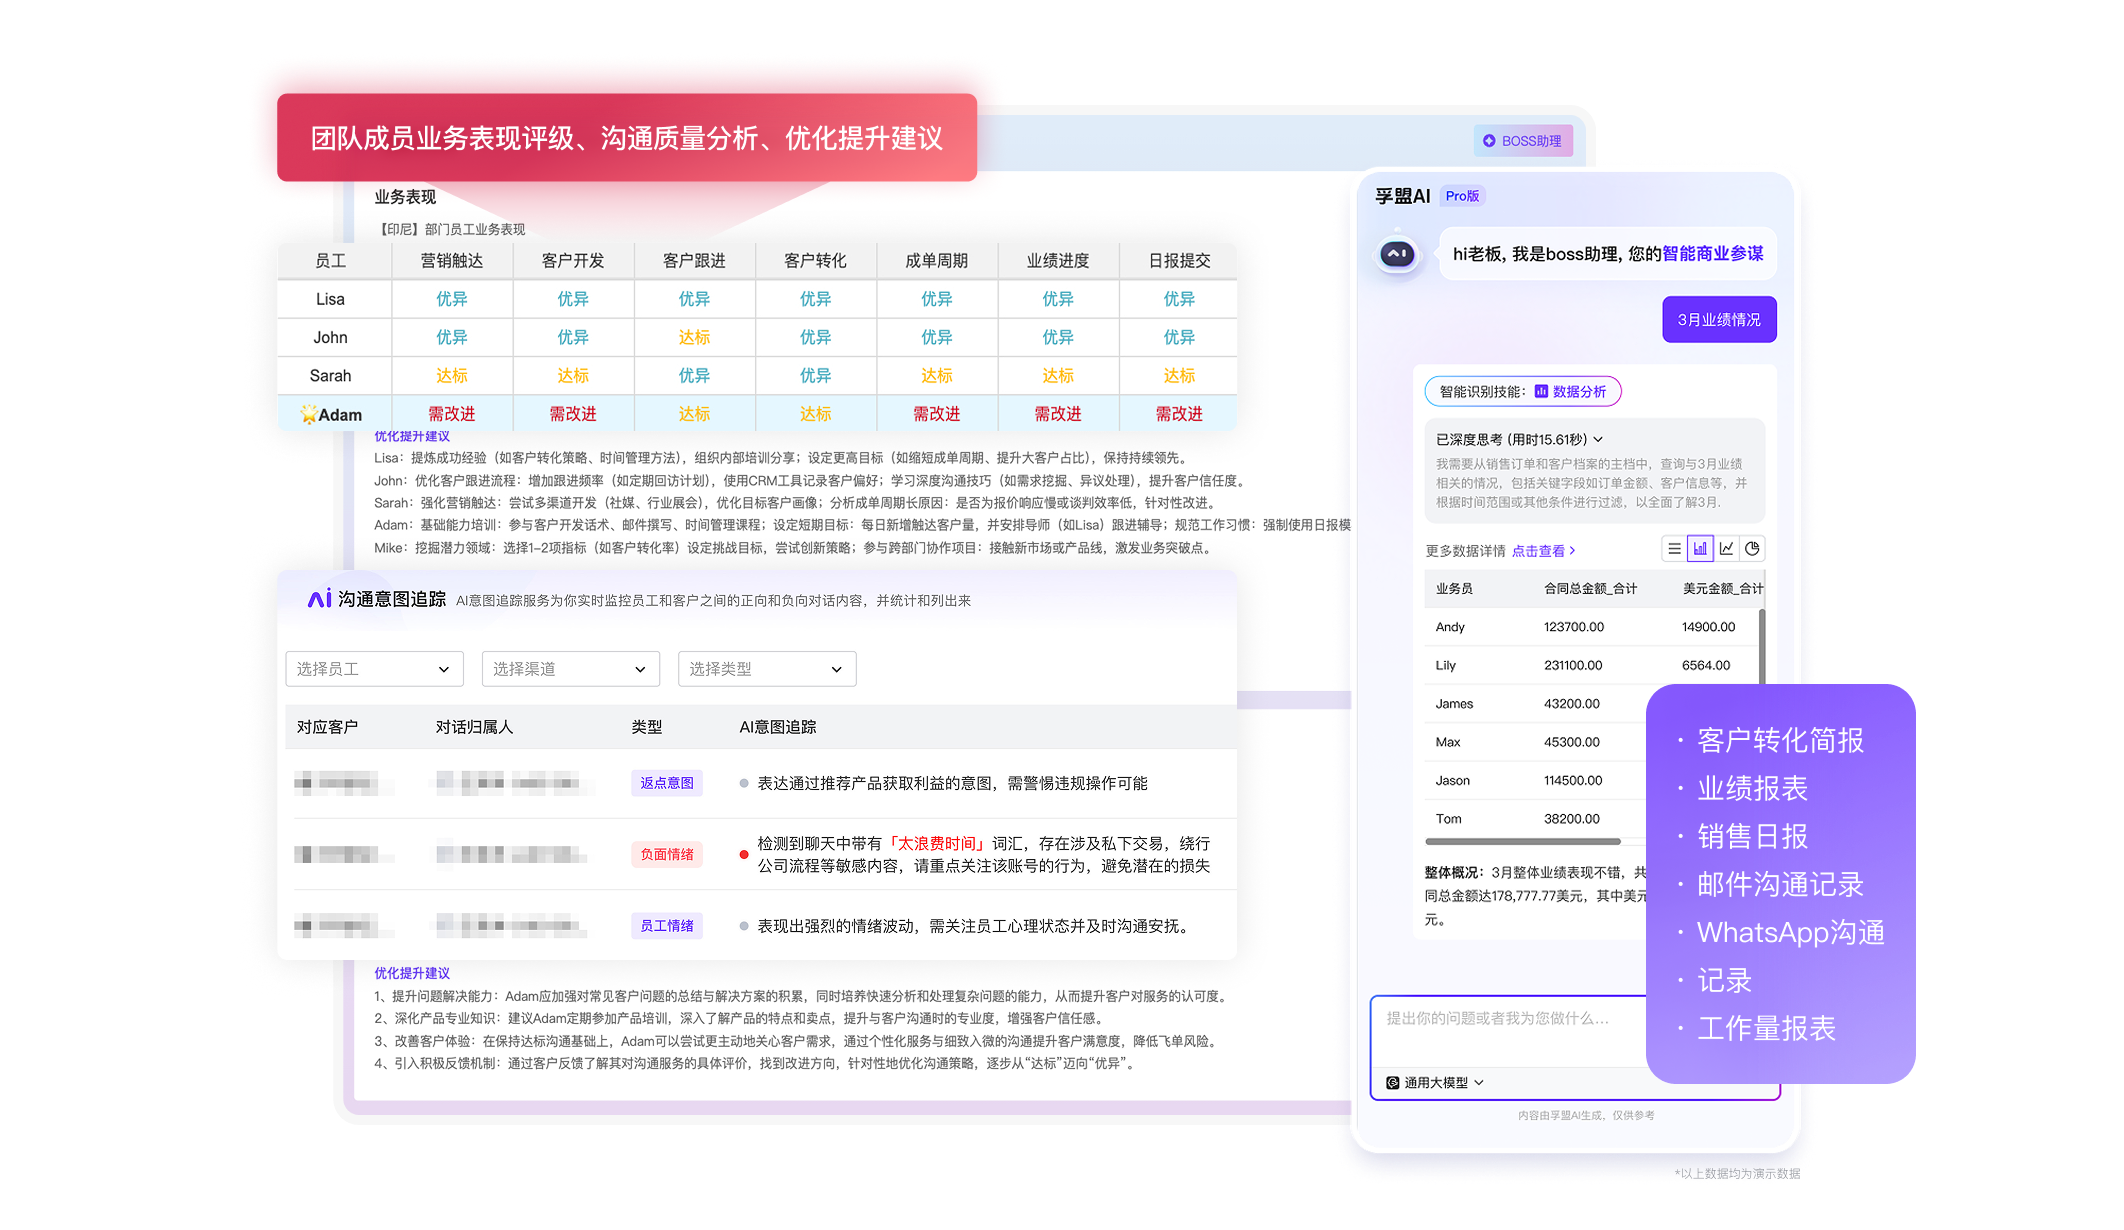Open the 选择类型 dropdown
The image size is (2124, 1230).
[x=766, y=669]
